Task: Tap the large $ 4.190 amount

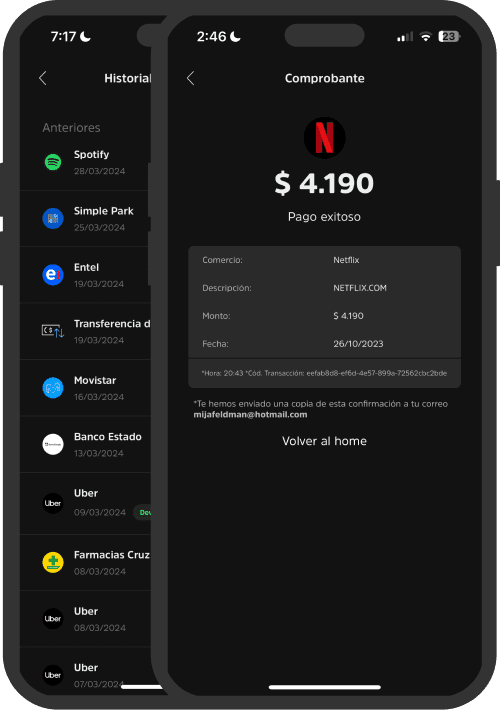Action: pos(324,183)
